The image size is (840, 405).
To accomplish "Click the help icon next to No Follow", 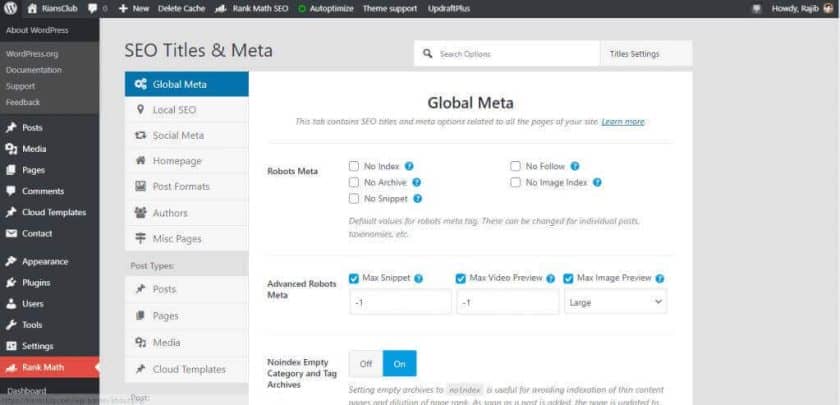I will click(x=575, y=166).
